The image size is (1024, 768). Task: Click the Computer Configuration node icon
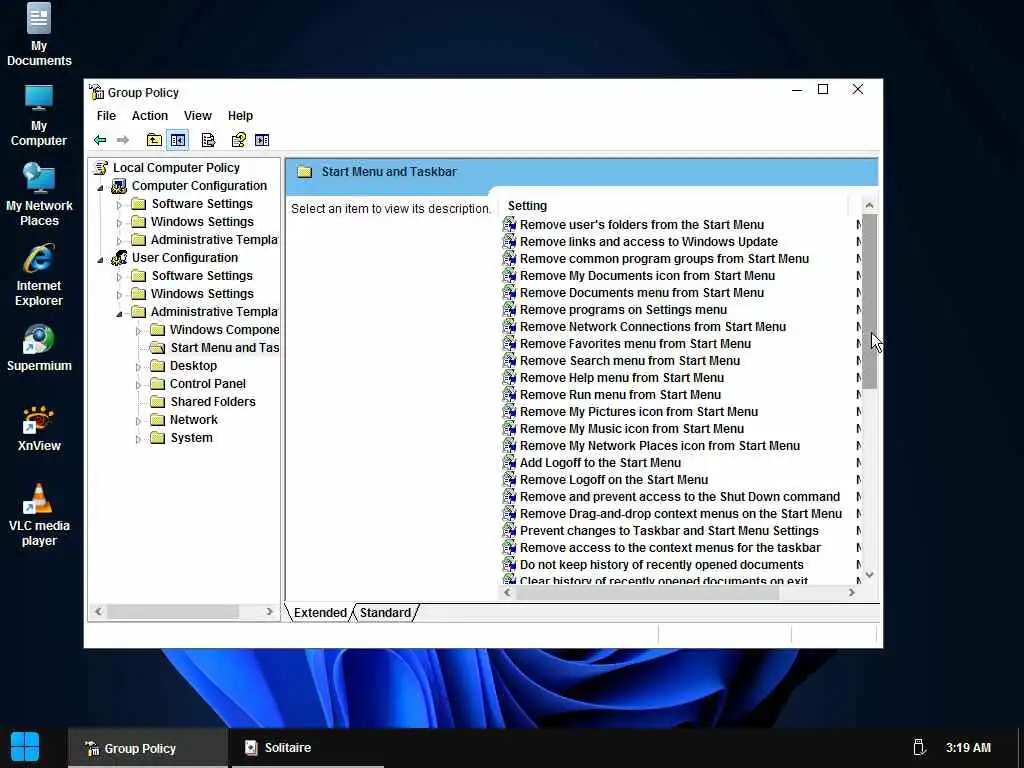(119, 186)
